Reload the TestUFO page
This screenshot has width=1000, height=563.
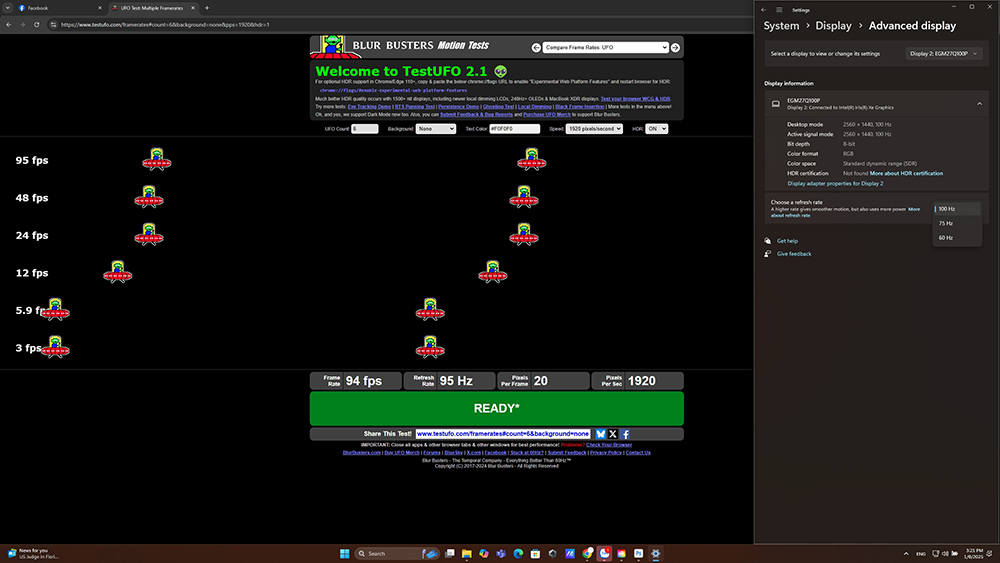pos(36,25)
